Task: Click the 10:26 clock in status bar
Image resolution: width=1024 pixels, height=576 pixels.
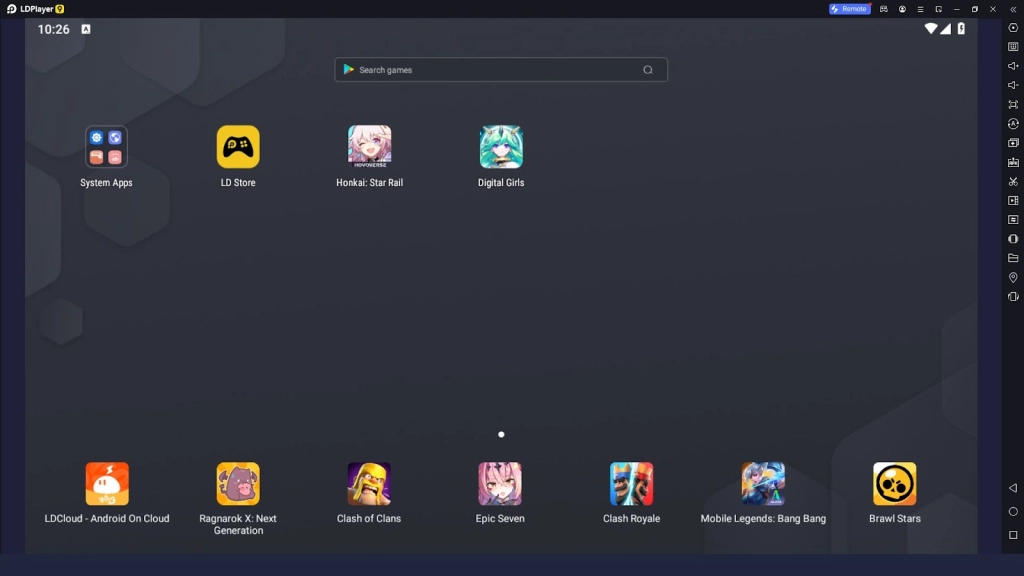Action: point(54,29)
